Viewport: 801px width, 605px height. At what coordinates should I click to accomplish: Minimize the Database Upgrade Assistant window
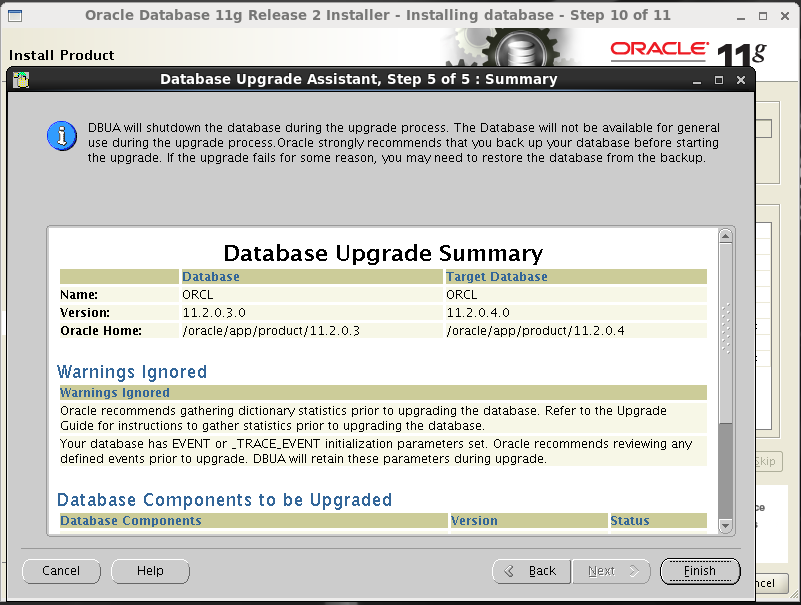click(x=697, y=80)
